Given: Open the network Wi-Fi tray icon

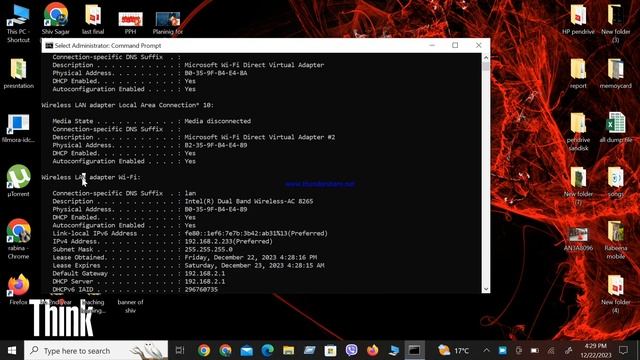Looking at the screenshot, I should click(x=551, y=350).
